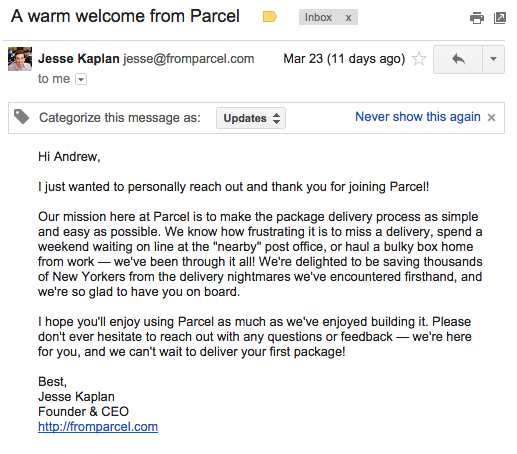Viewport: 517px width, 454px height.
Task: Open the http://fromparcel.com link
Action: pyautogui.click(x=98, y=427)
